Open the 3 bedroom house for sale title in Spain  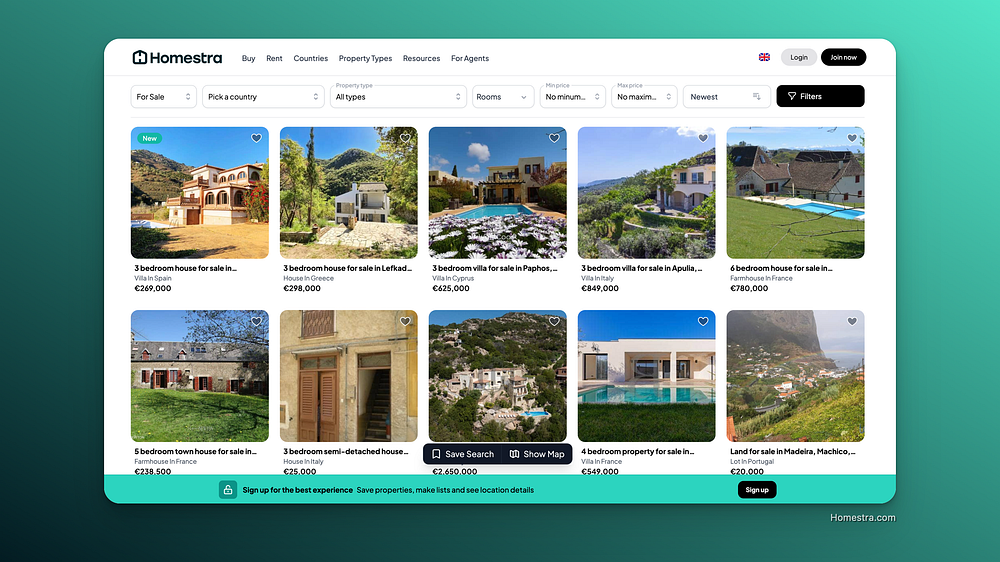pos(186,268)
